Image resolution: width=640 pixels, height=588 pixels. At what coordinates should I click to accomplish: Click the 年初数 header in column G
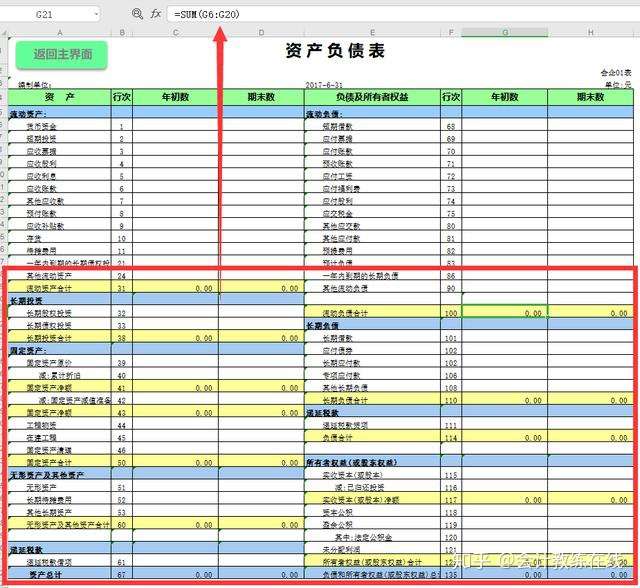[x=504, y=97]
